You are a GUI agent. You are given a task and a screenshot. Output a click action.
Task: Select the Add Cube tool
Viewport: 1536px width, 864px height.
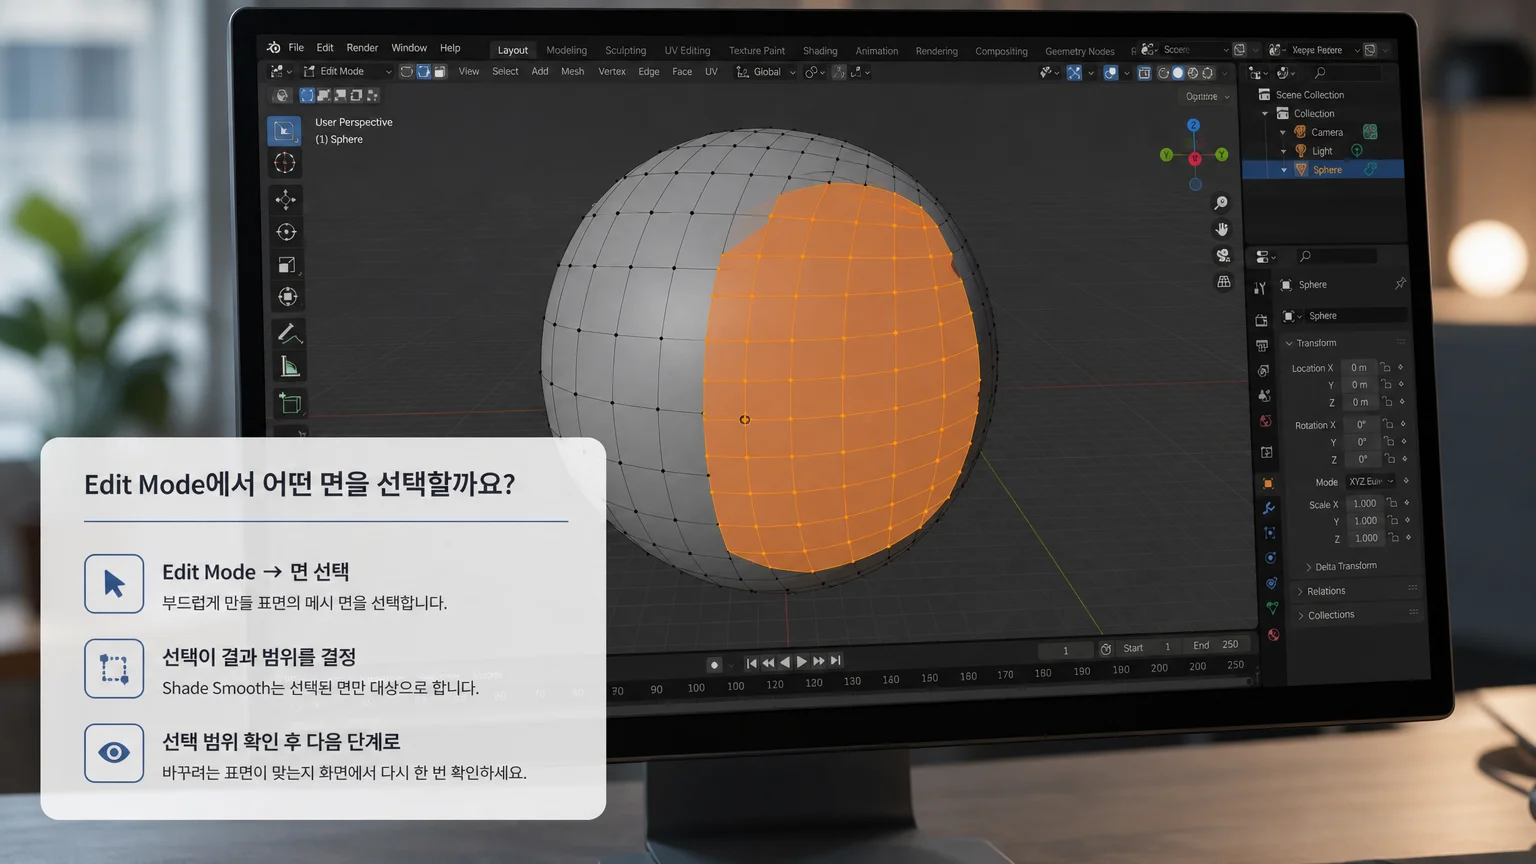[291, 404]
